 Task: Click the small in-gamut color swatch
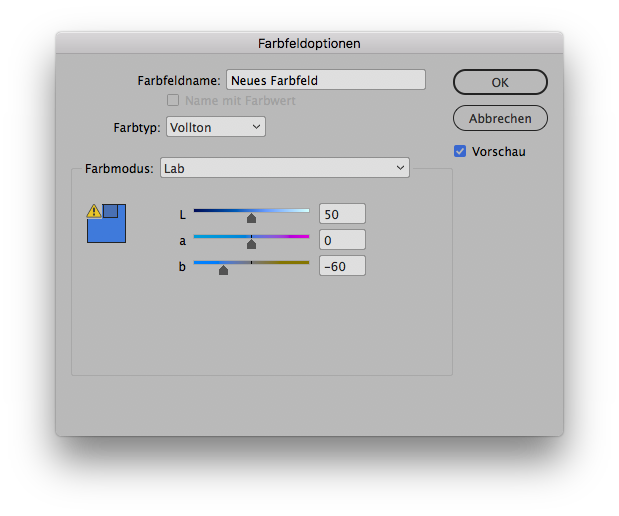point(110,211)
